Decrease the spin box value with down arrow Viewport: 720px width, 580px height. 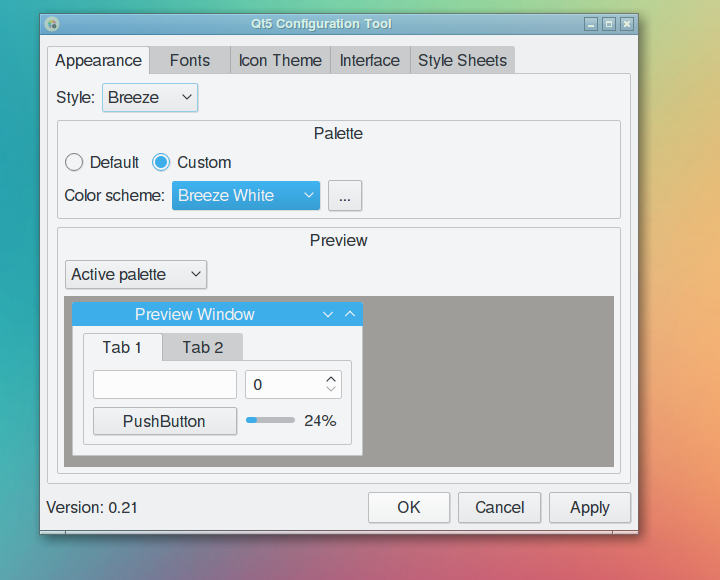[331, 389]
